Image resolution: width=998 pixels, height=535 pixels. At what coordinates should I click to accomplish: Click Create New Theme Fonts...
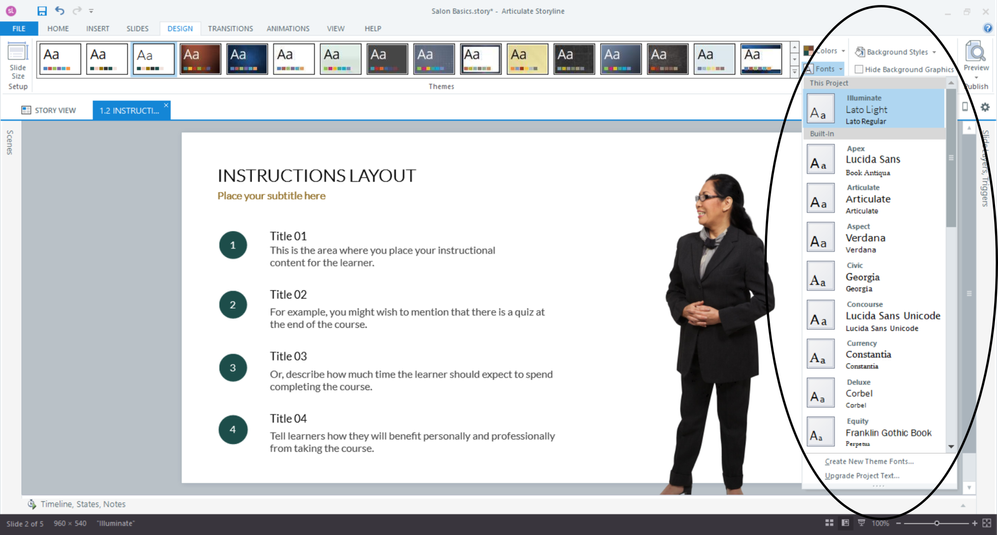(869, 462)
